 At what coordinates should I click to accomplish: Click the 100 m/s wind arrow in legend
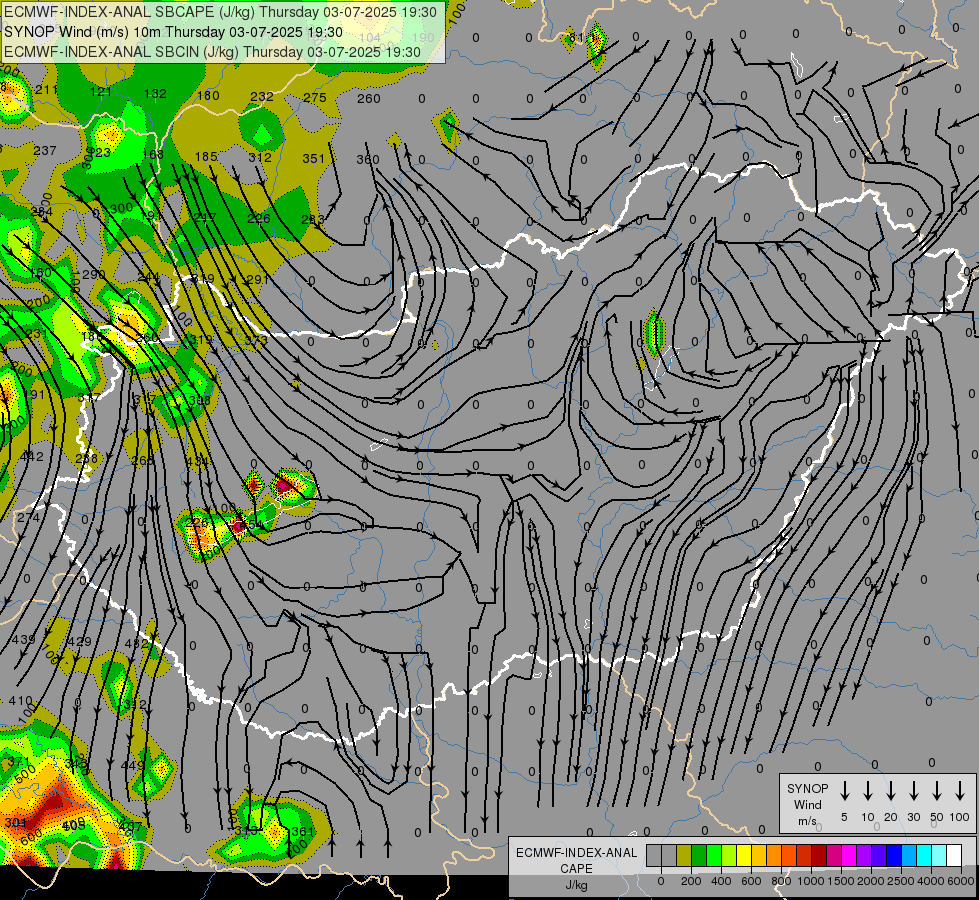(x=960, y=791)
